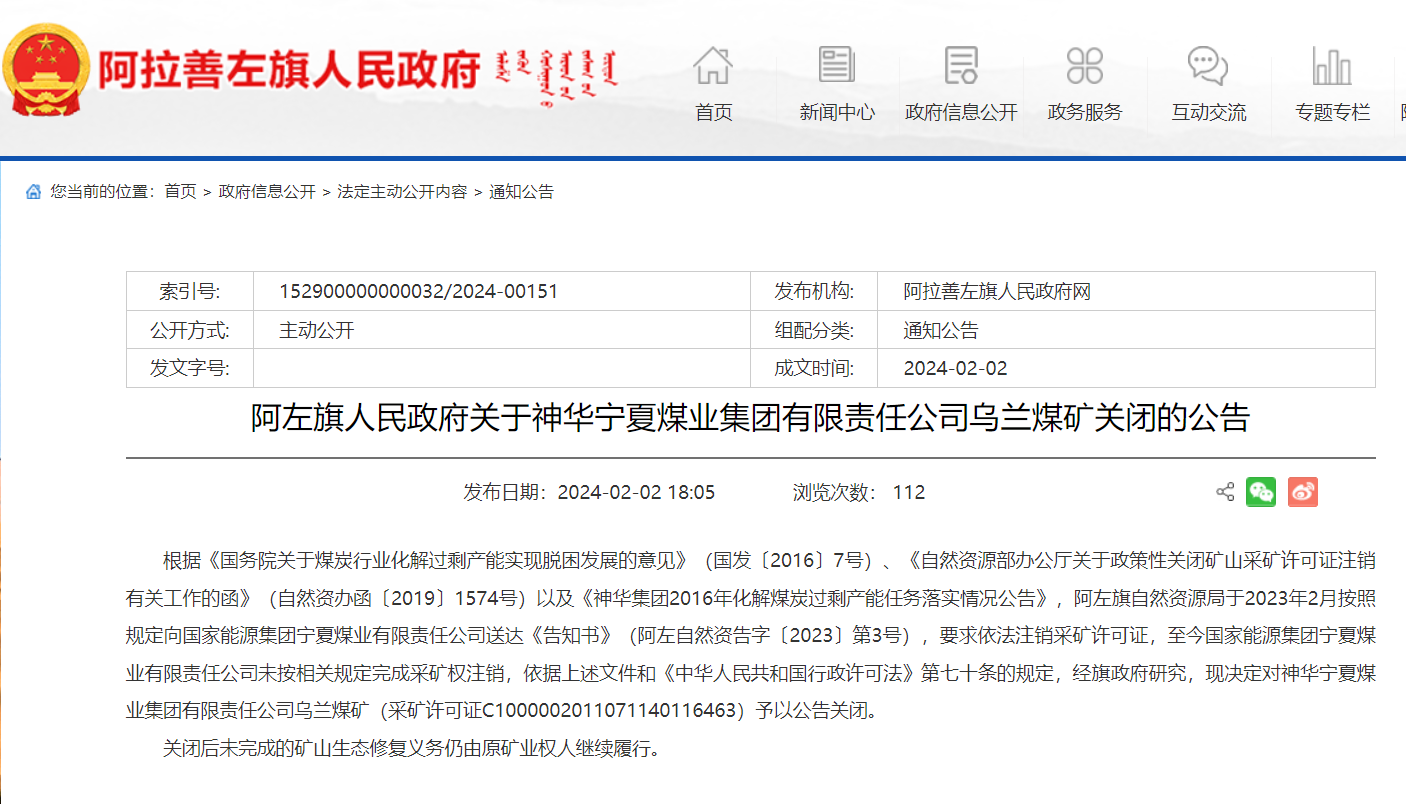
Task: Share the article to WeChat
Action: (x=1261, y=492)
